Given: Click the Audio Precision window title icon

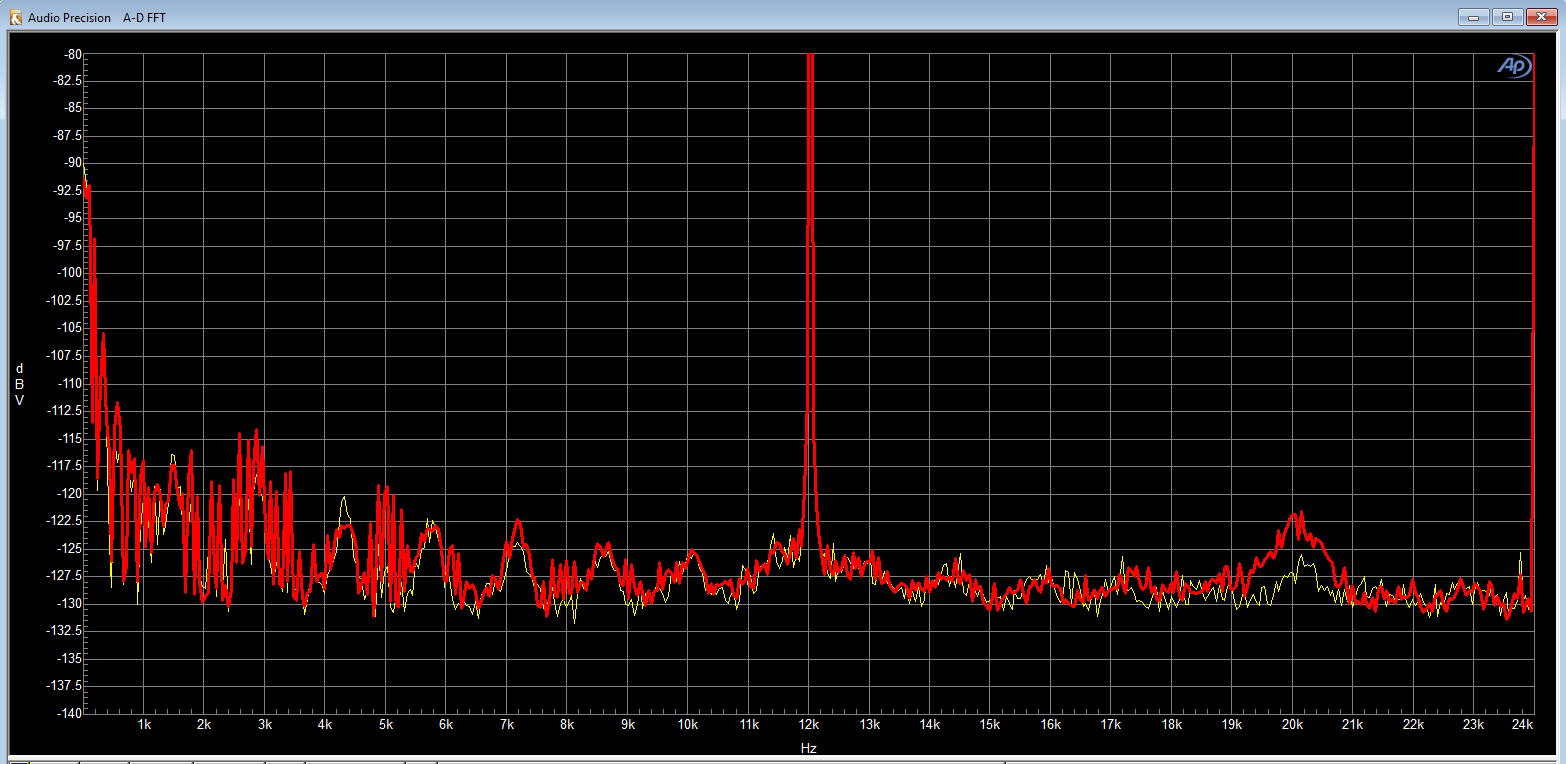Looking at the screenshot, I should tap(15, 17).
